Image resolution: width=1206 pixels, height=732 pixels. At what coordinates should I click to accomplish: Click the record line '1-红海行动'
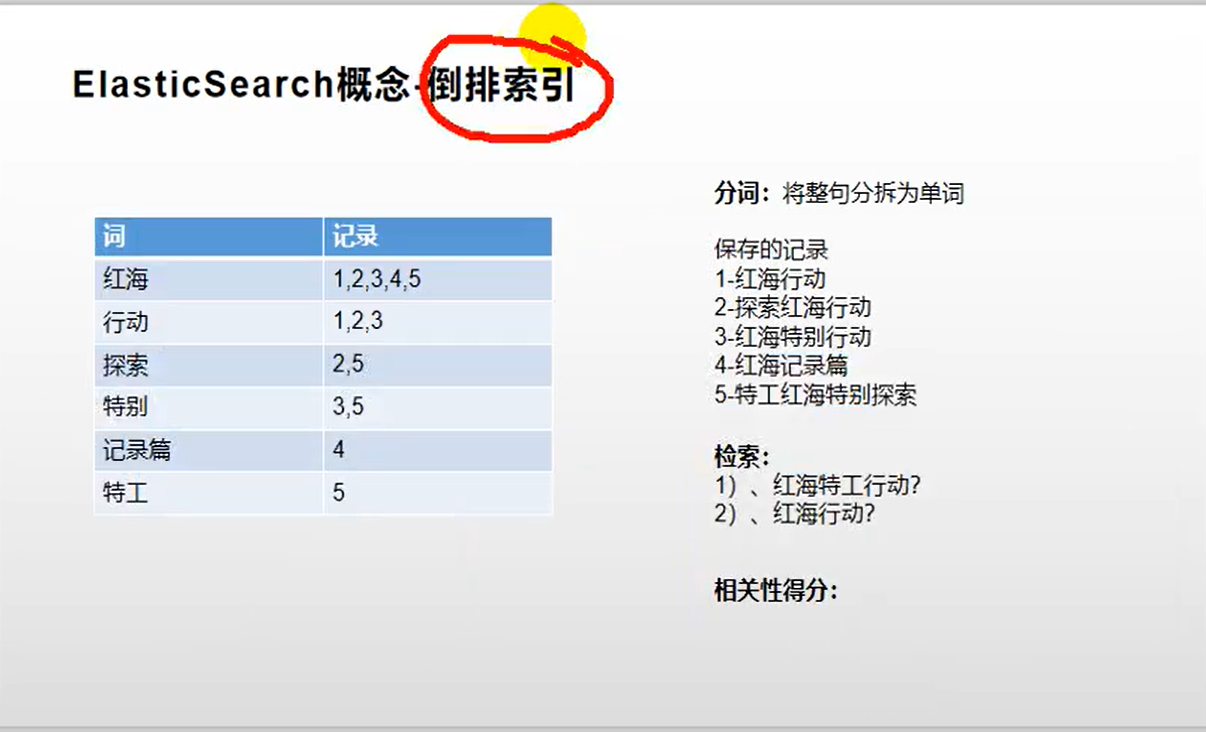coord(769,278)
